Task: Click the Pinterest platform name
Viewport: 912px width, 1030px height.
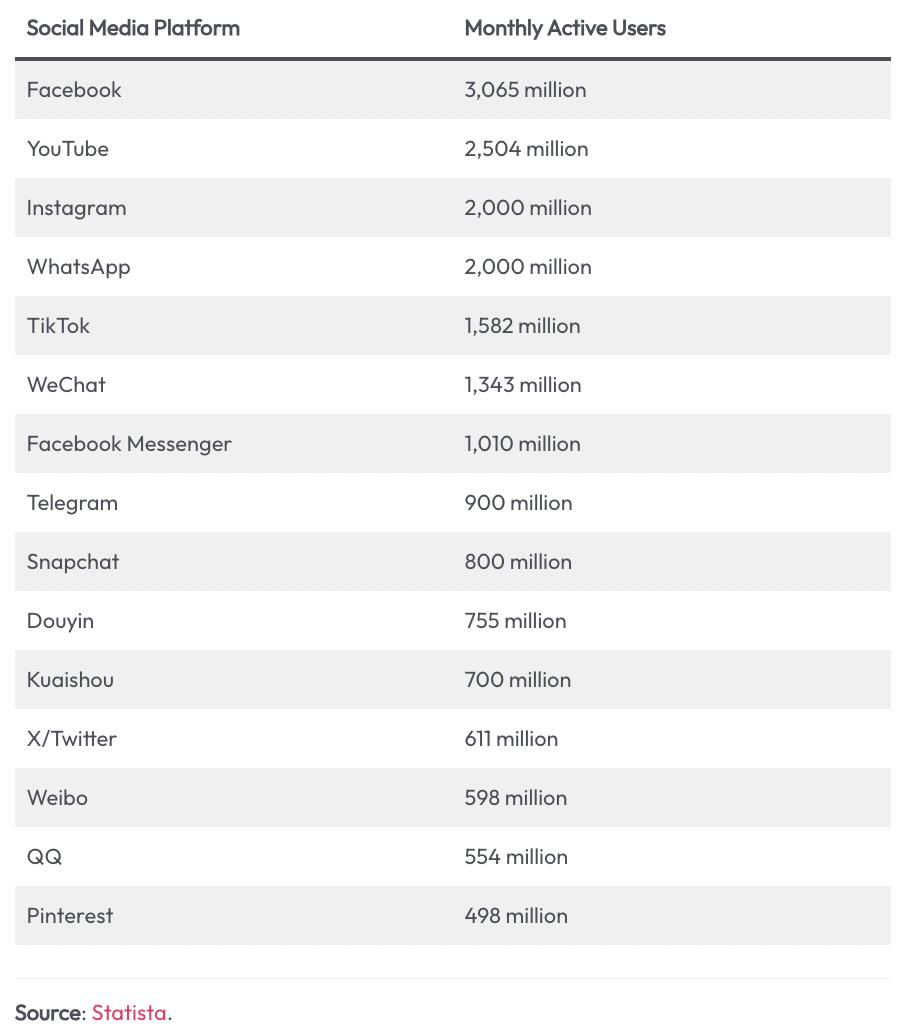Action: 70,916
